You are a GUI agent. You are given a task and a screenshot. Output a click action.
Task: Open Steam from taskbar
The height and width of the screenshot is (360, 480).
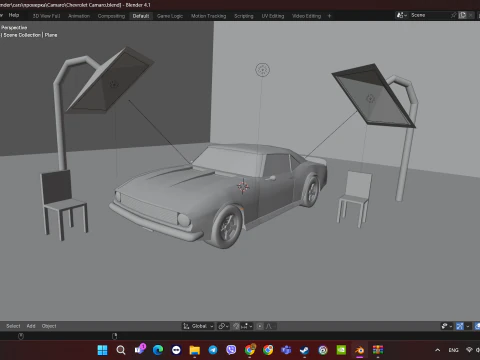[x=304, y=350]
